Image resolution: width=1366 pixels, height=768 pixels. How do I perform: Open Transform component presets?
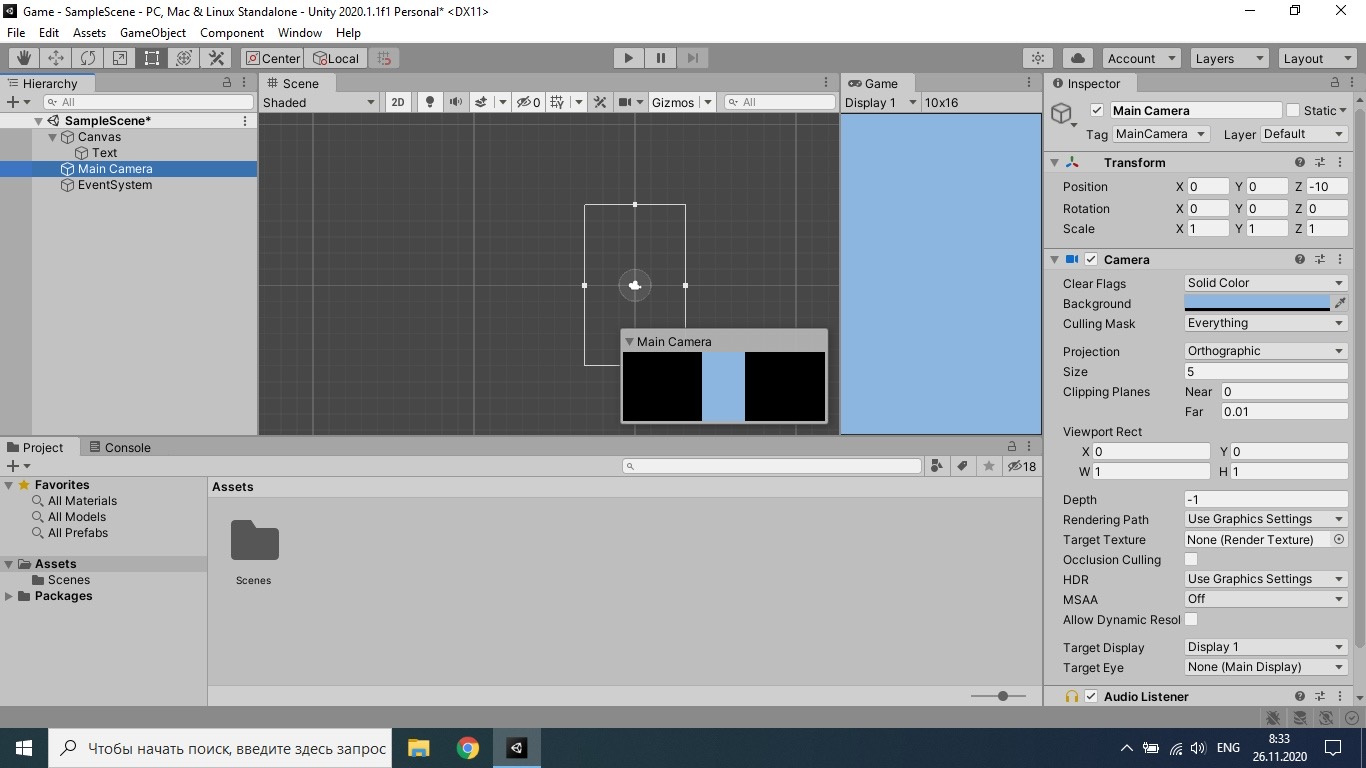tap(1320, 162)
